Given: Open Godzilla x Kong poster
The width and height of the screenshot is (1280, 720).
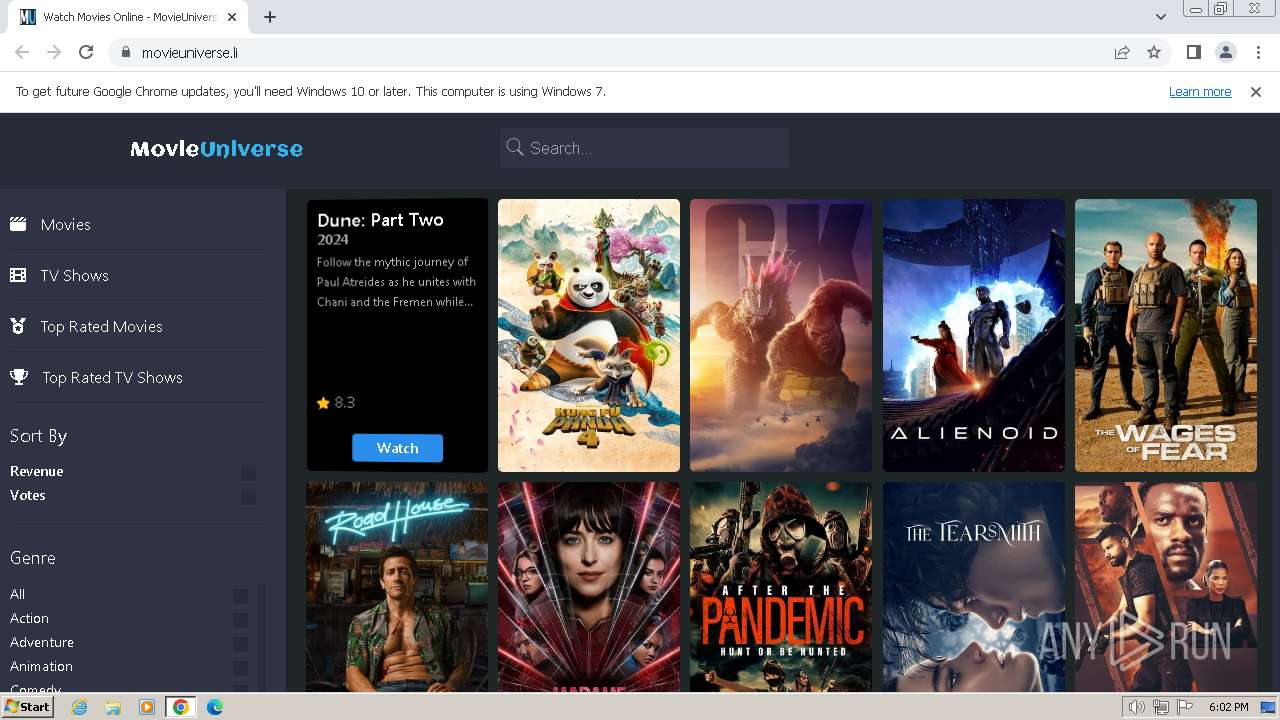Looking at the screenshot, I should [781, 335].
